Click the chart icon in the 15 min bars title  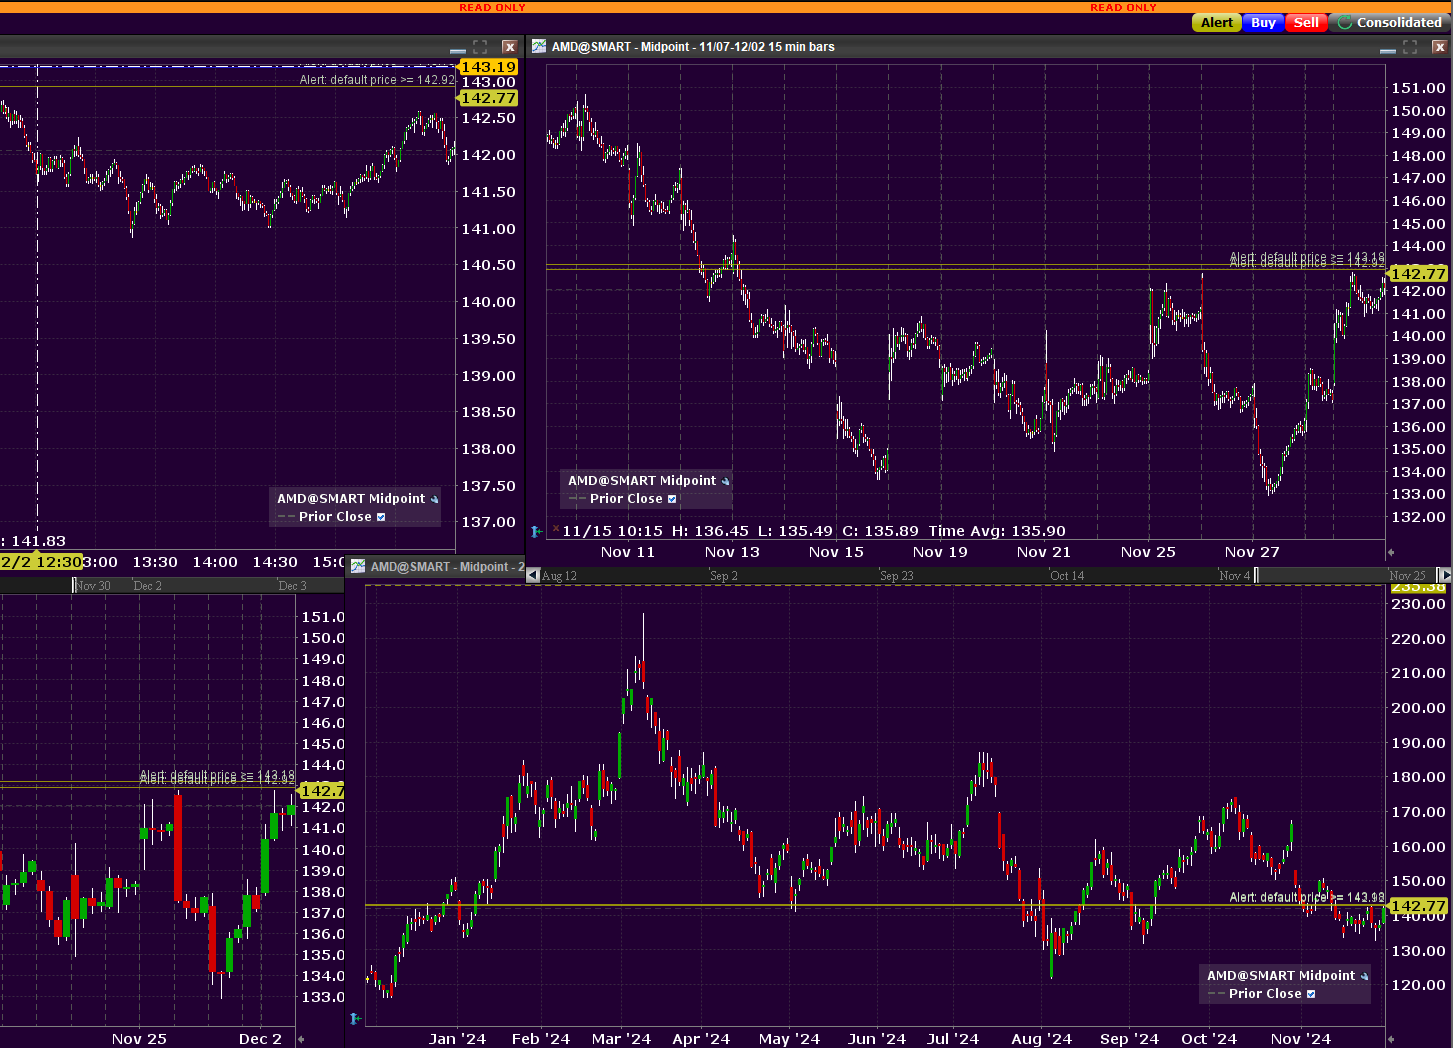(x=539, y=46)
